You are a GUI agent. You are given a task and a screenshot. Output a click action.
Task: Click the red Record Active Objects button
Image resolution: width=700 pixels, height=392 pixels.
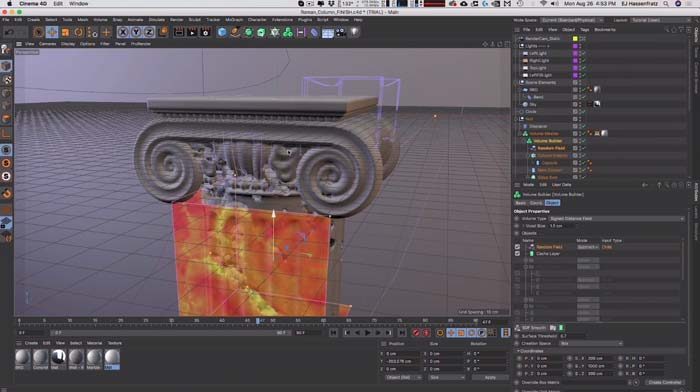click(416, 333)
